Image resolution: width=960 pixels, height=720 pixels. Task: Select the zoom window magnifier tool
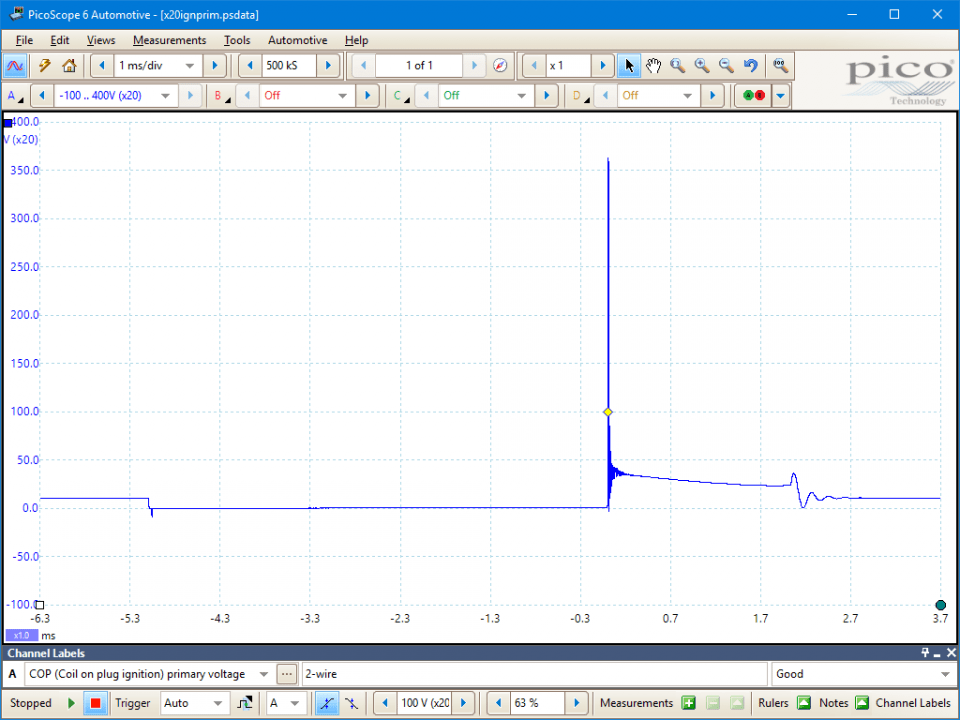coord(677,66)
